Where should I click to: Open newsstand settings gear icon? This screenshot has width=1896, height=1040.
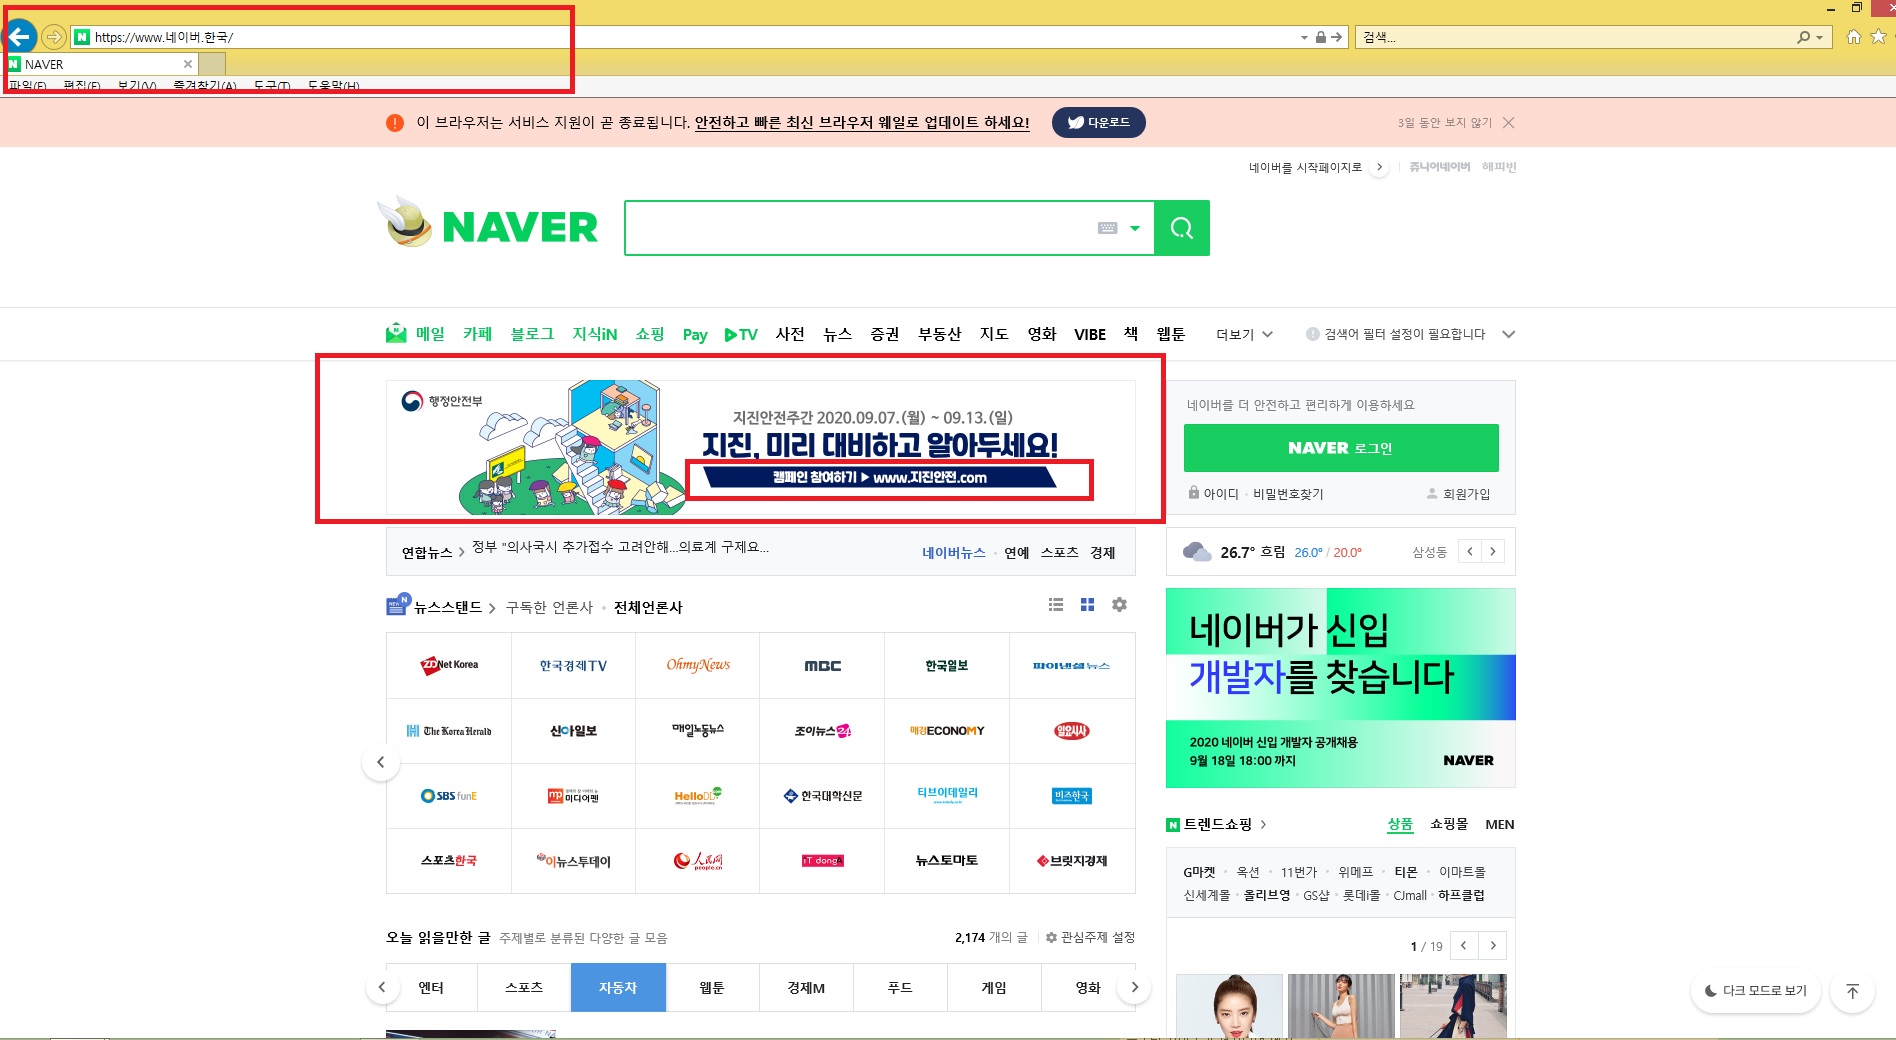point(1119,605)
